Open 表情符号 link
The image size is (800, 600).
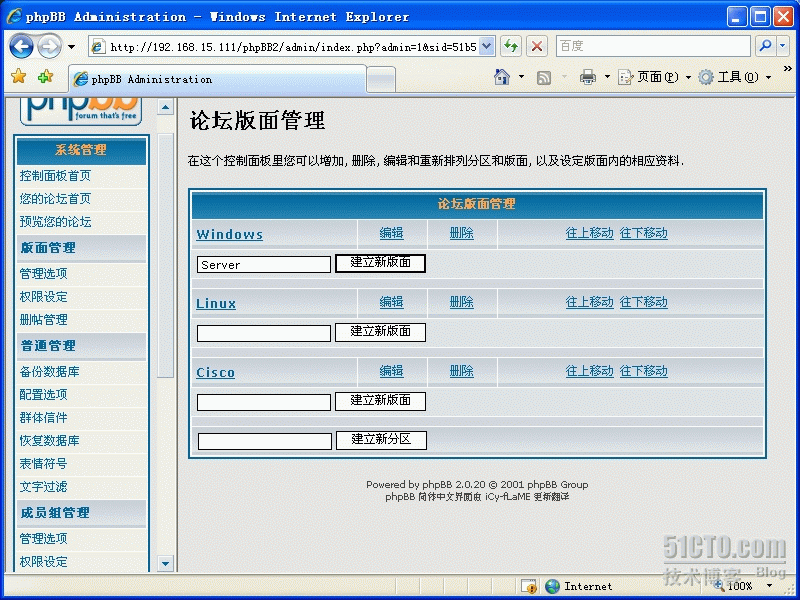[43, 464]
